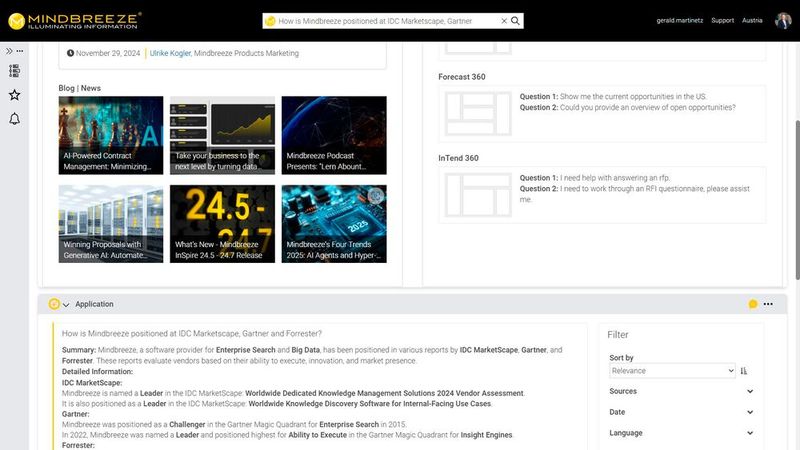Click the InTend 360 layout placeholder image
800x450 pixels.
478,194
